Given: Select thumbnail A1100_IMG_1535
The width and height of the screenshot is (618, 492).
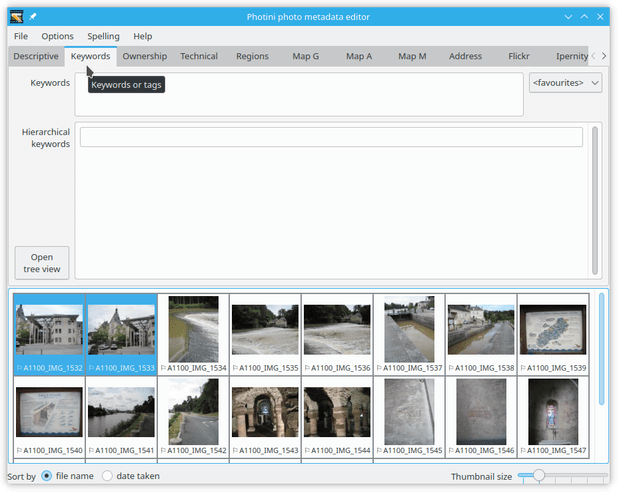Looking at the screenshot, I should point(265,334).
